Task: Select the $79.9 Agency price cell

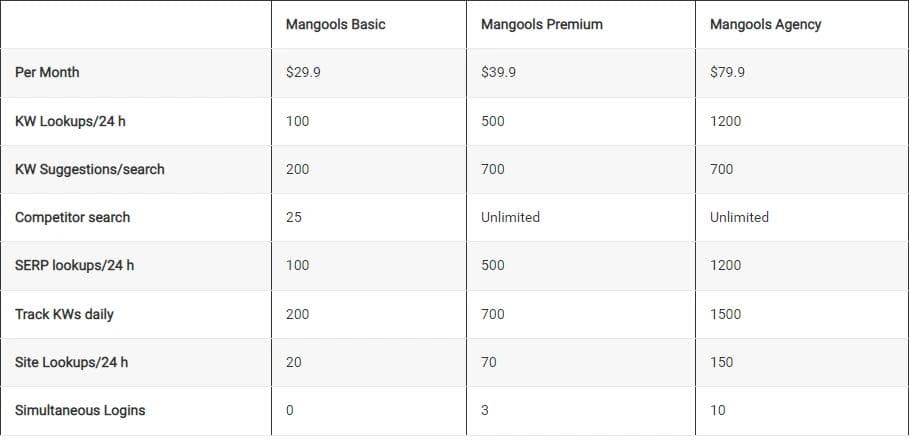Action: pos(727,72)
